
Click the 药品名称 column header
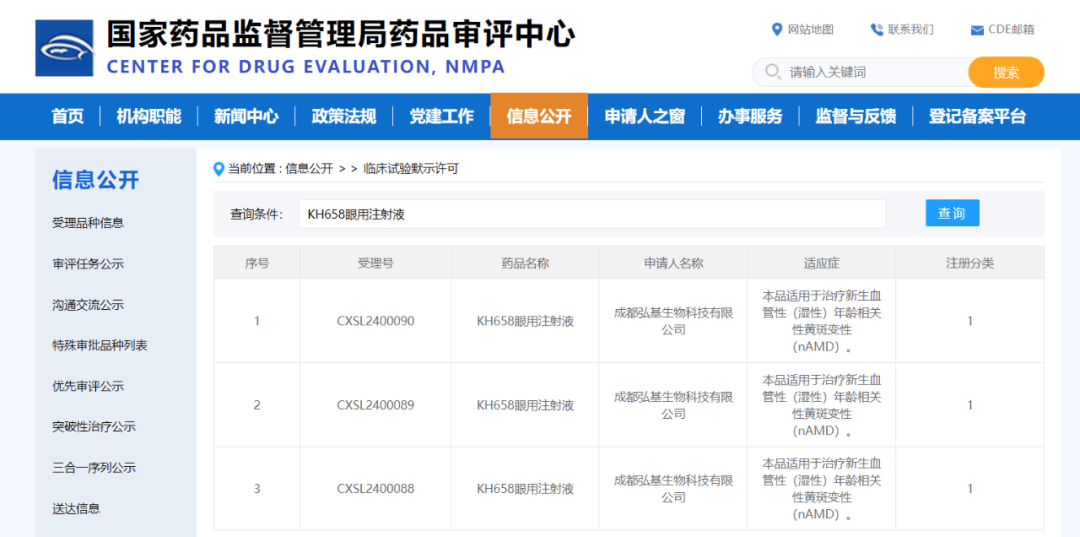coord(526,263)
